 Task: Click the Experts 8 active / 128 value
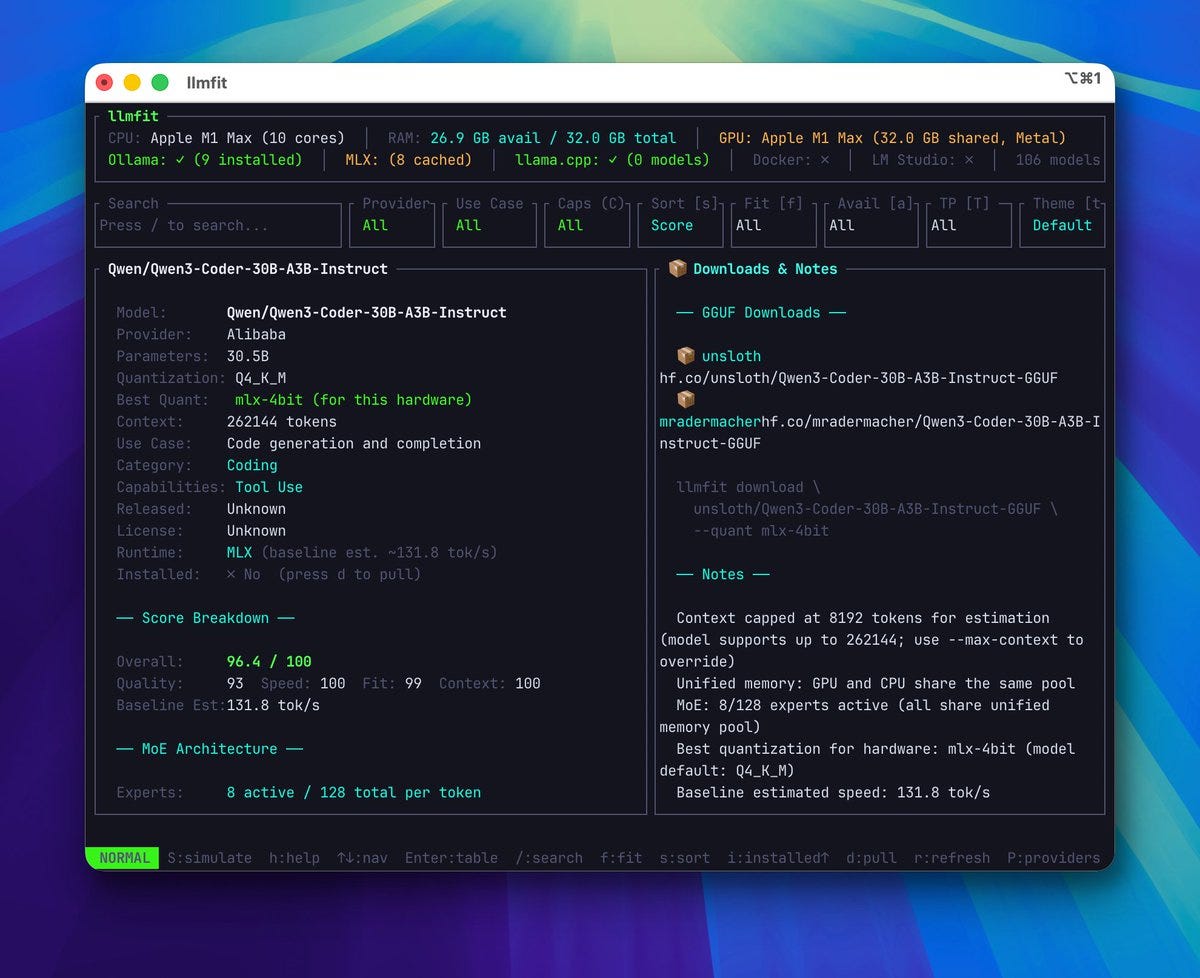[x=354, y=793]
